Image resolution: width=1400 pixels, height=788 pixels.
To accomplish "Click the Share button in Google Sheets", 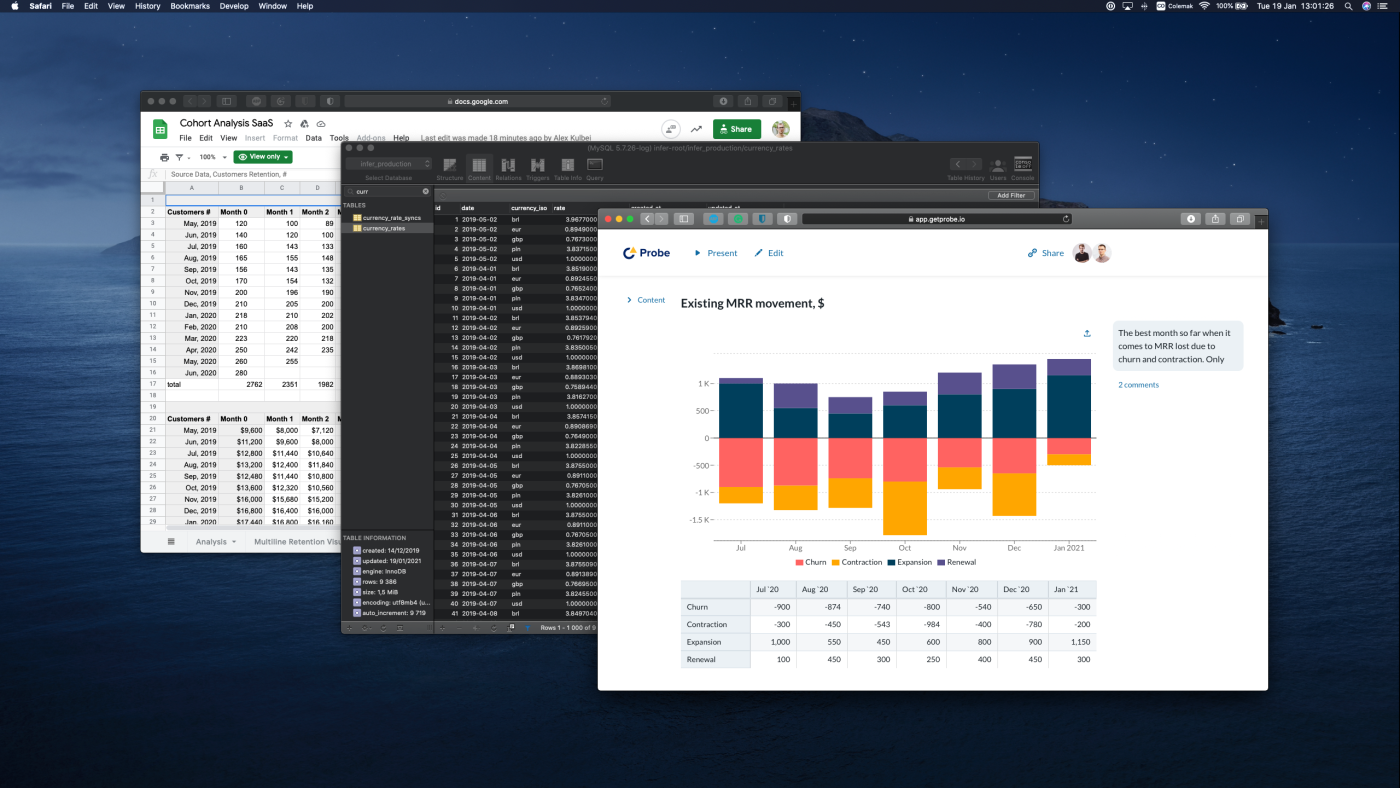I will tap(737, 129).
